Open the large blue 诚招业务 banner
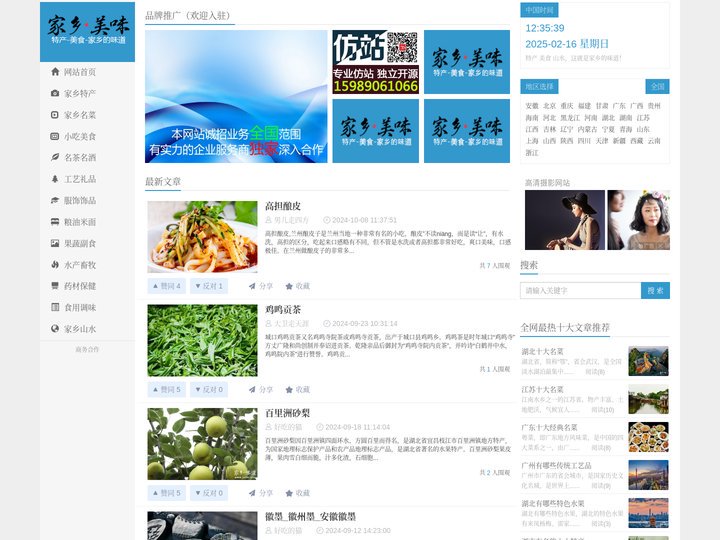 coord(236,96)
